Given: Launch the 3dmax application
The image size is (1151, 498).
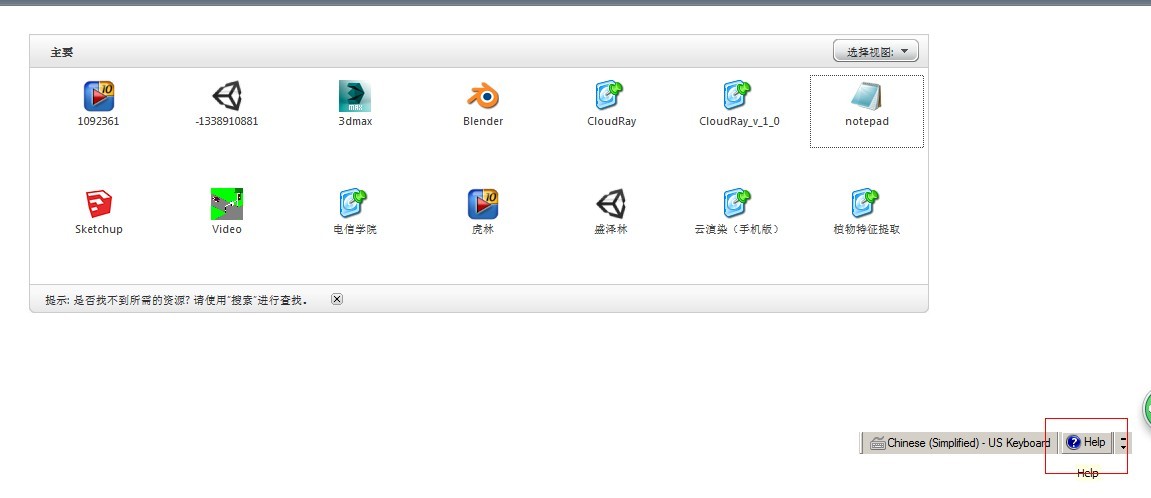Looking at the screenshot, I should (355, 97).
